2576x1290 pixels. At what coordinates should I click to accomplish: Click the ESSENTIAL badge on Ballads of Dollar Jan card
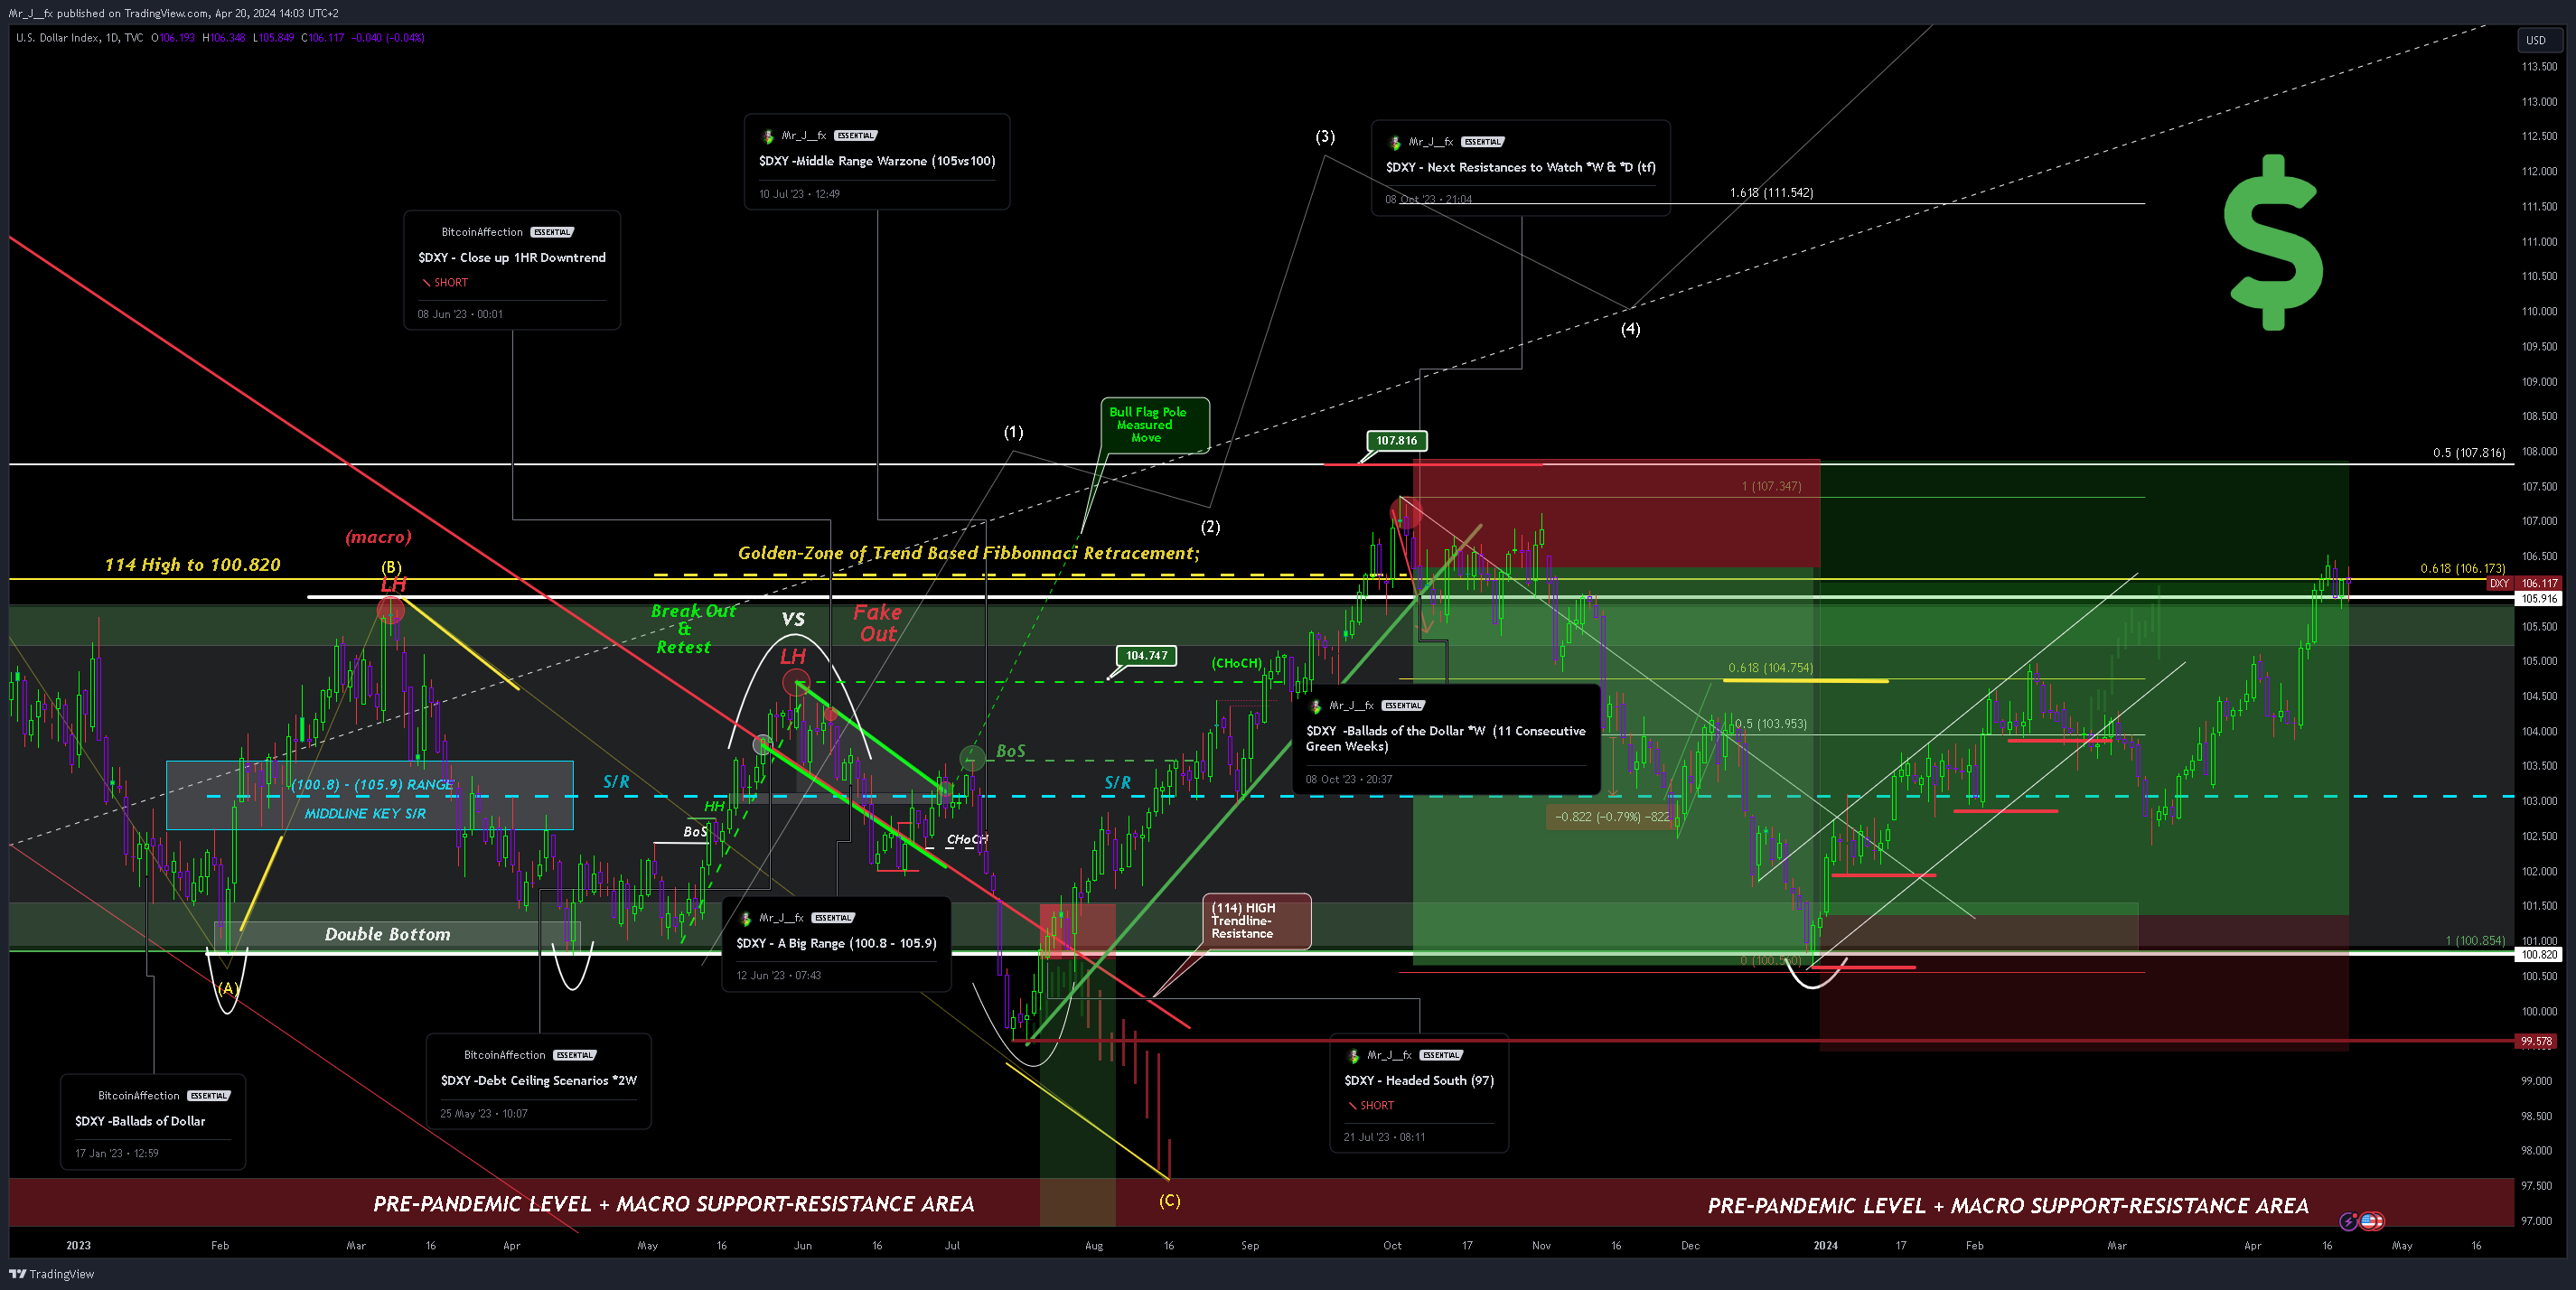point(209,1096)
